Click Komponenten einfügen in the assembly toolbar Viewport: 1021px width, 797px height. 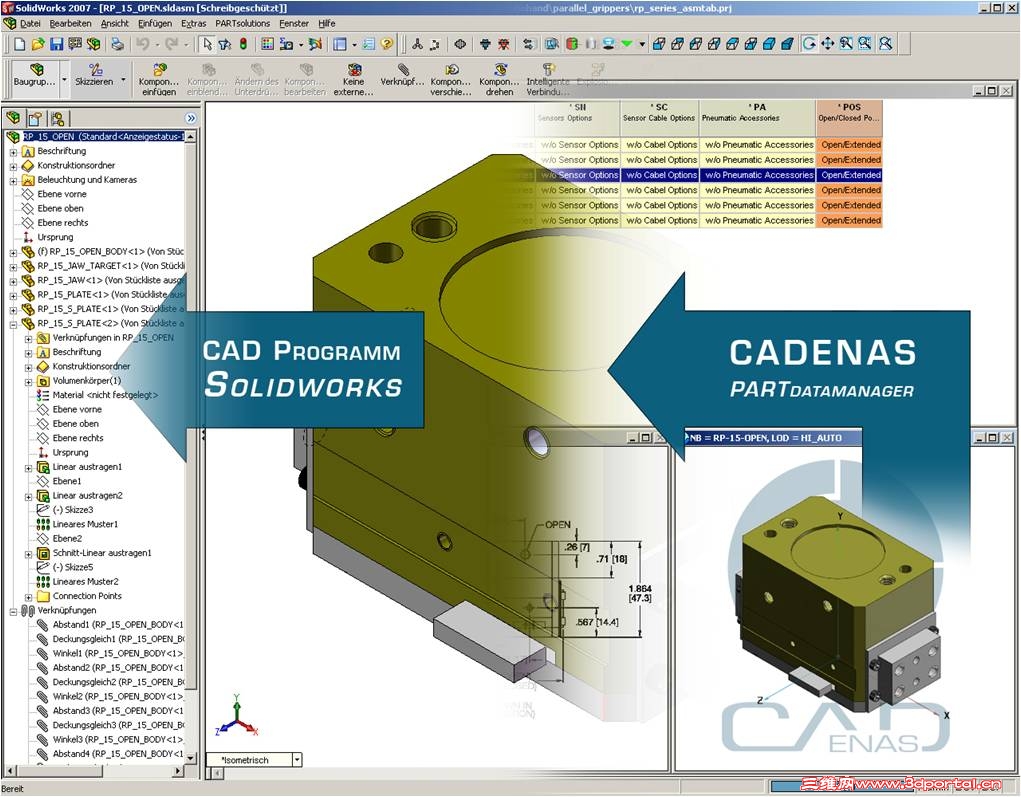[x=158, y=79]
